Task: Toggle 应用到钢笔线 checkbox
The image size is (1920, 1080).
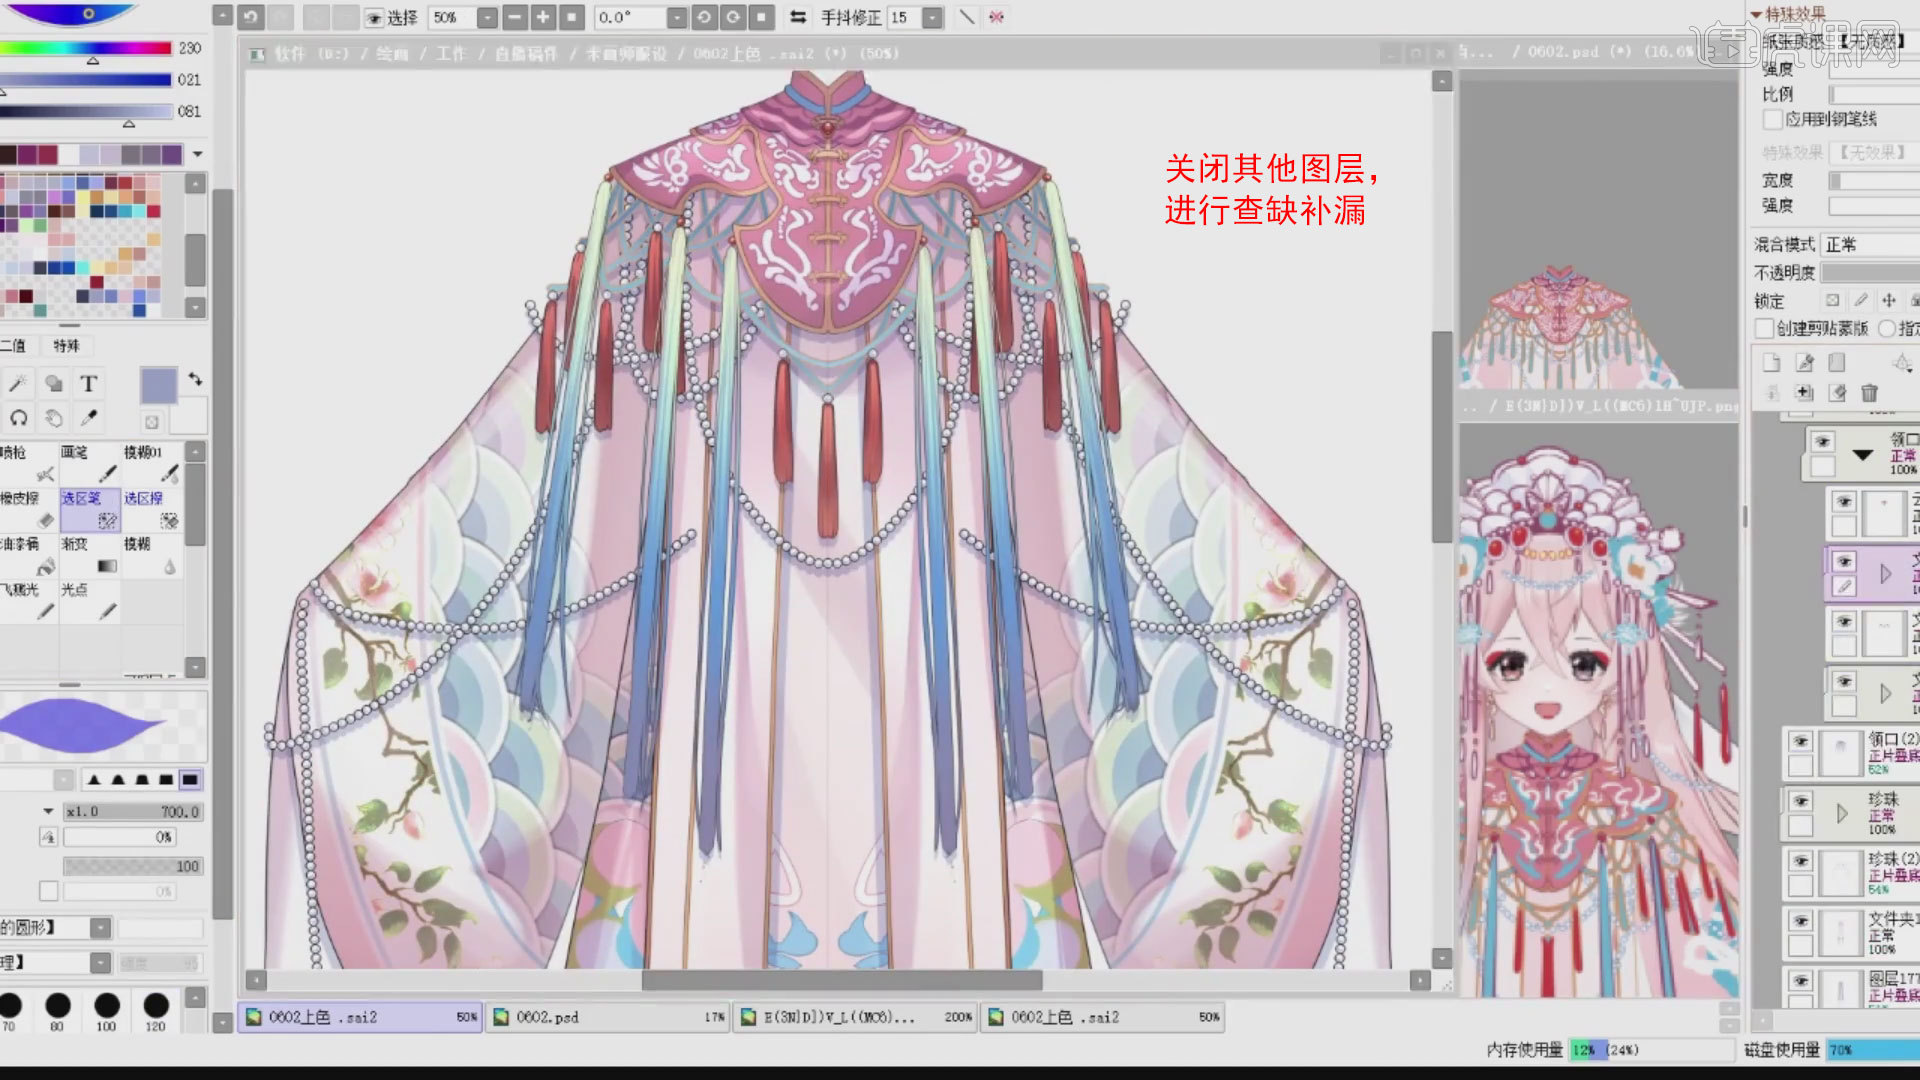Action: tap(1772, 120)
